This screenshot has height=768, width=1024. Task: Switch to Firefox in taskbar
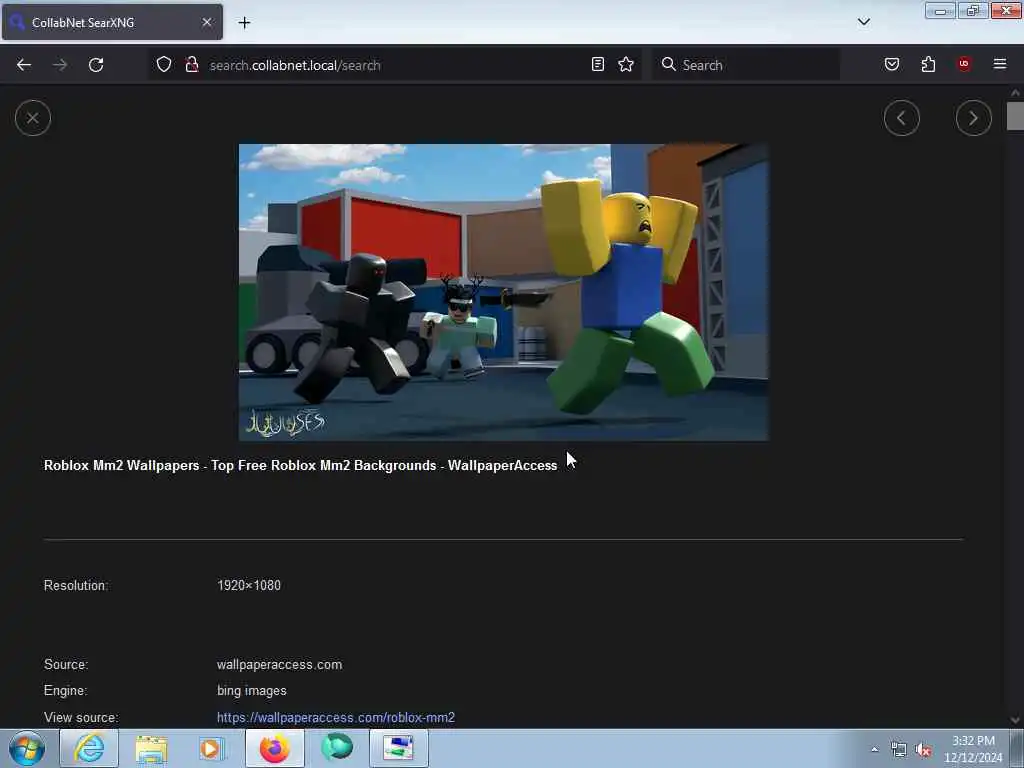pos(275,748)
